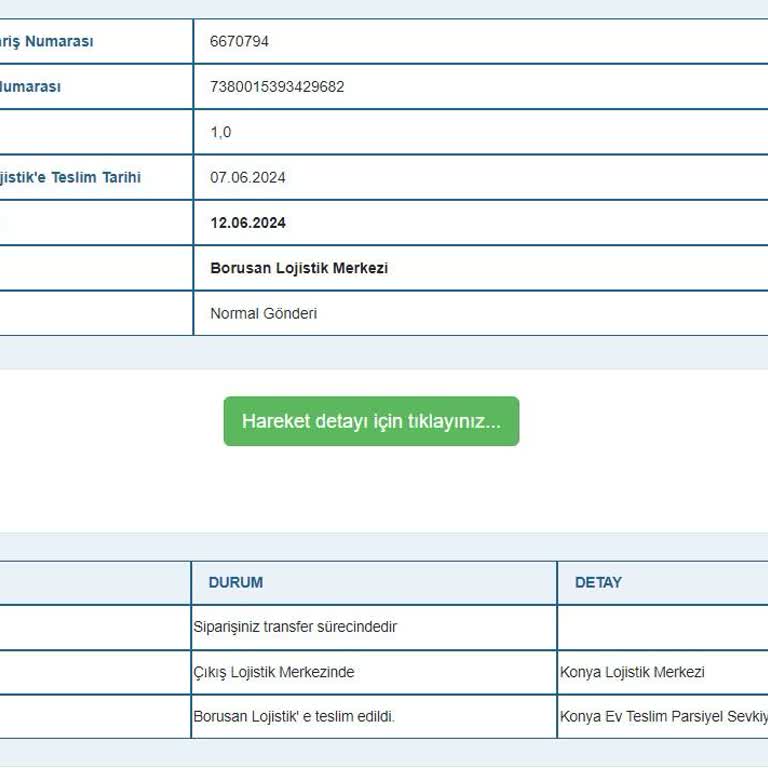
Task: Click the bold date 12.06.2024
Action: pyautogui.click(x=248, y=223)
